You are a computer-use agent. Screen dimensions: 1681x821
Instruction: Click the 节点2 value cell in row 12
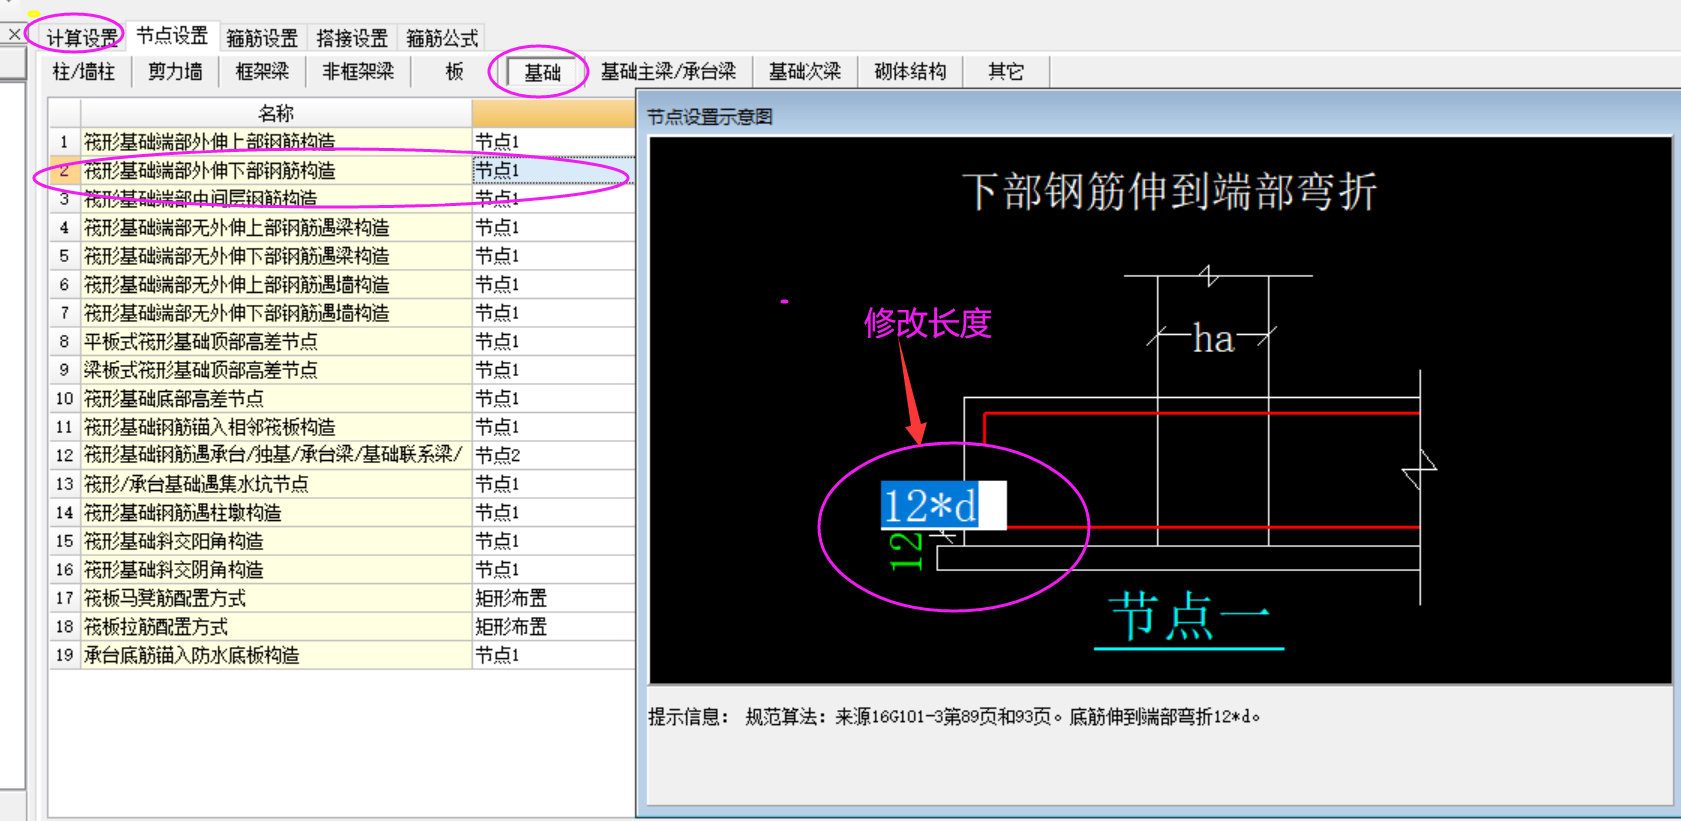553,456
